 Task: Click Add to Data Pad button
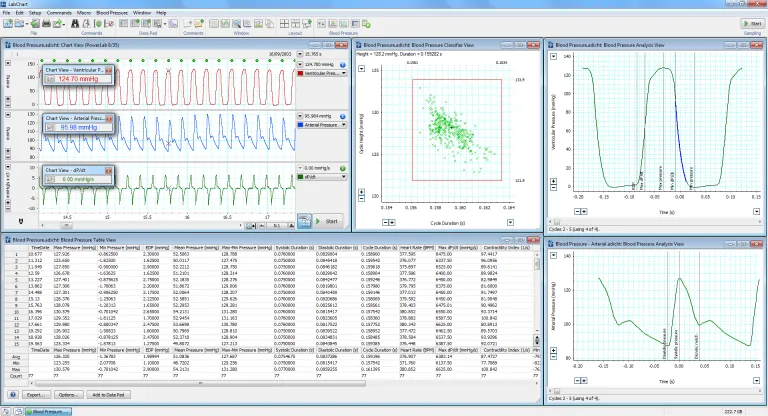click(108, 395)
